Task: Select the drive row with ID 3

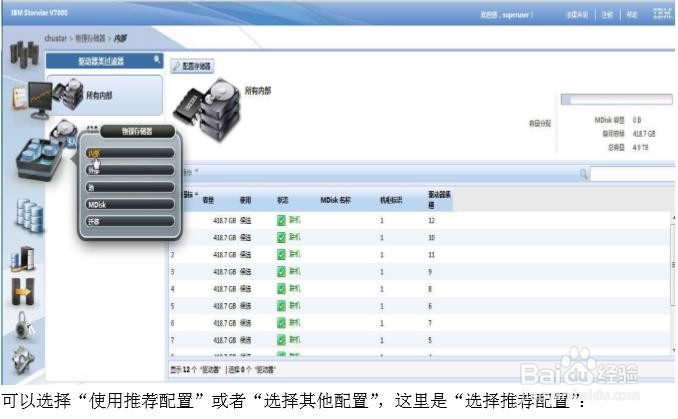Action: [x=419, y=272]
